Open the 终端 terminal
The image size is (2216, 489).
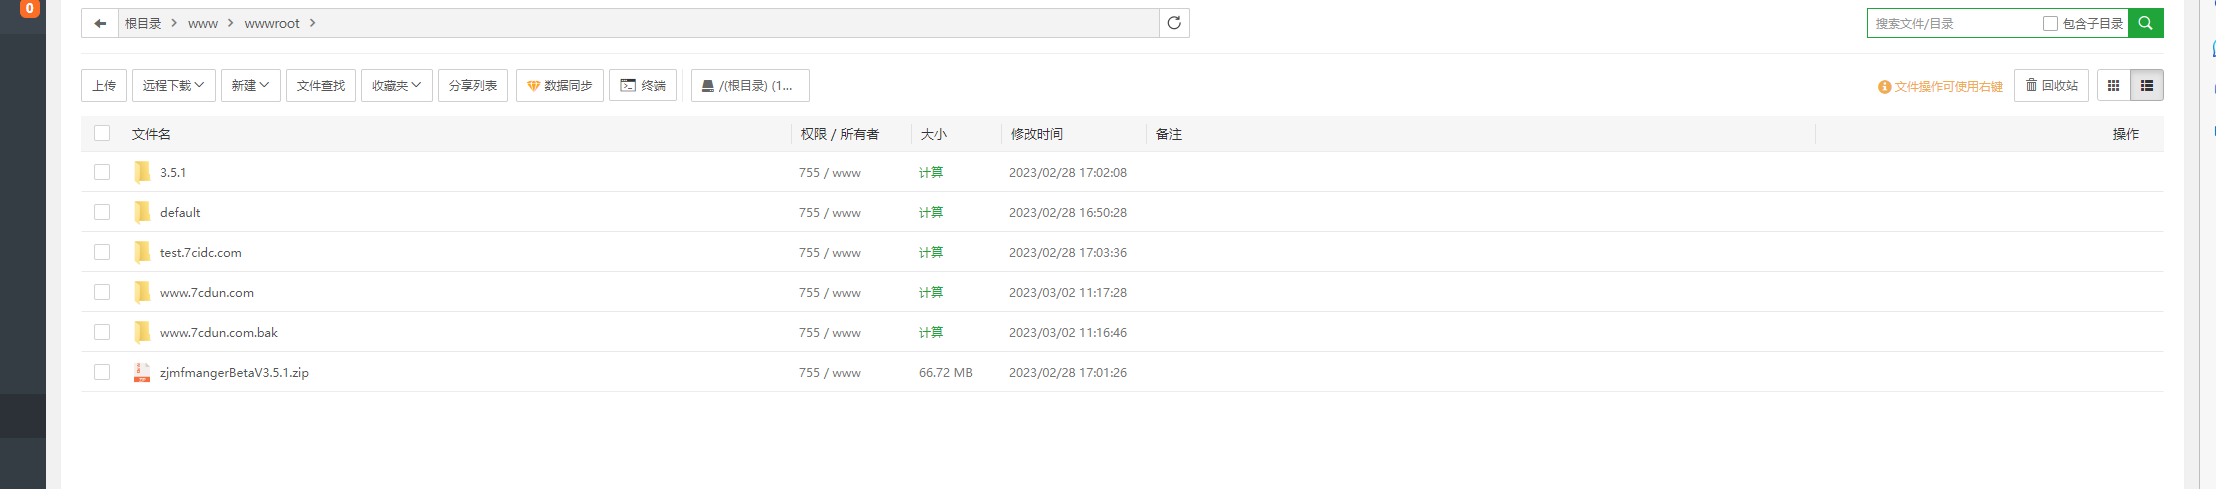tap(643, 86)
